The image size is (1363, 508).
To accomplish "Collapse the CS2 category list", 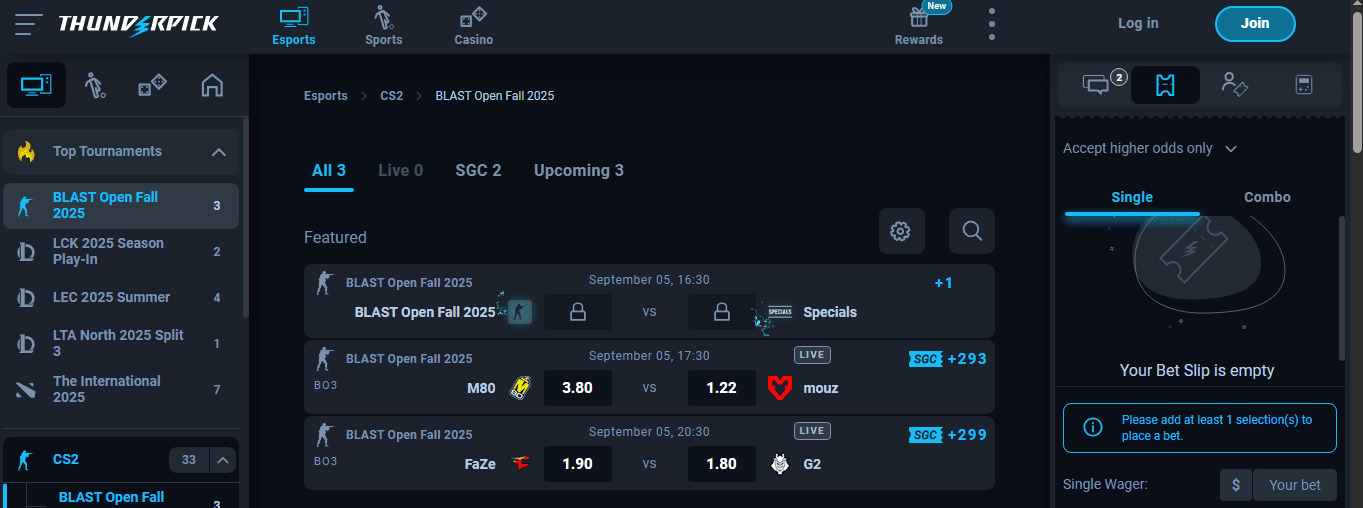I will coord(224,460).
